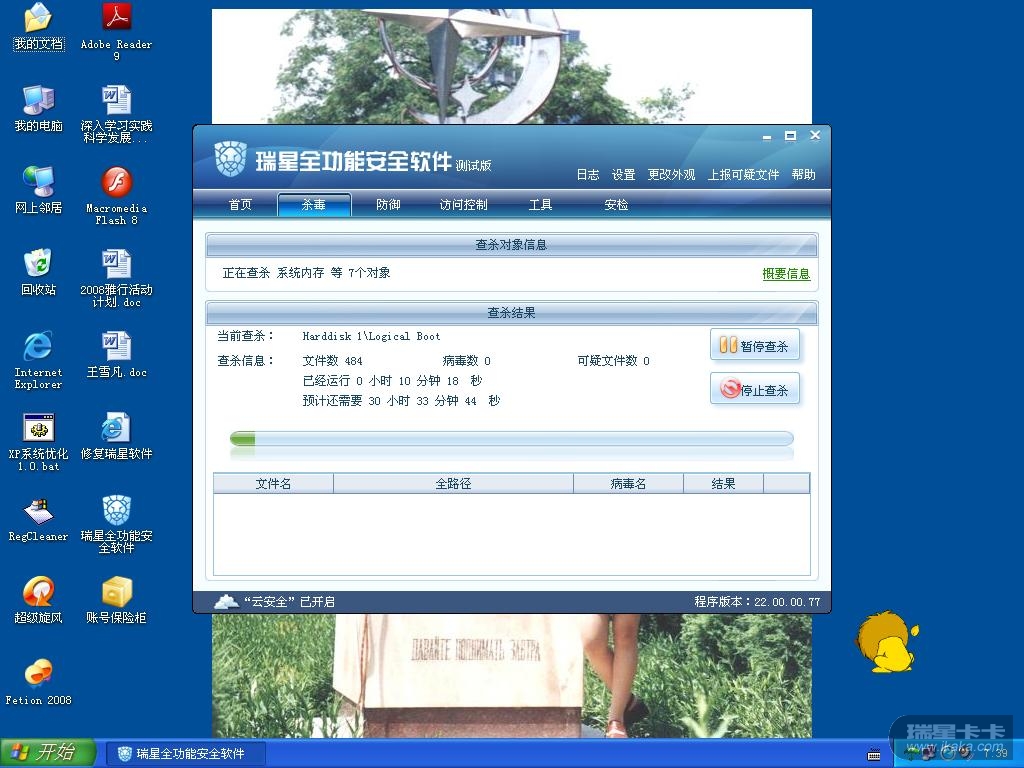Select the 修复瑞星软件 shortcut icon
Screen dimensions: 1024x768
coord(116,436)
